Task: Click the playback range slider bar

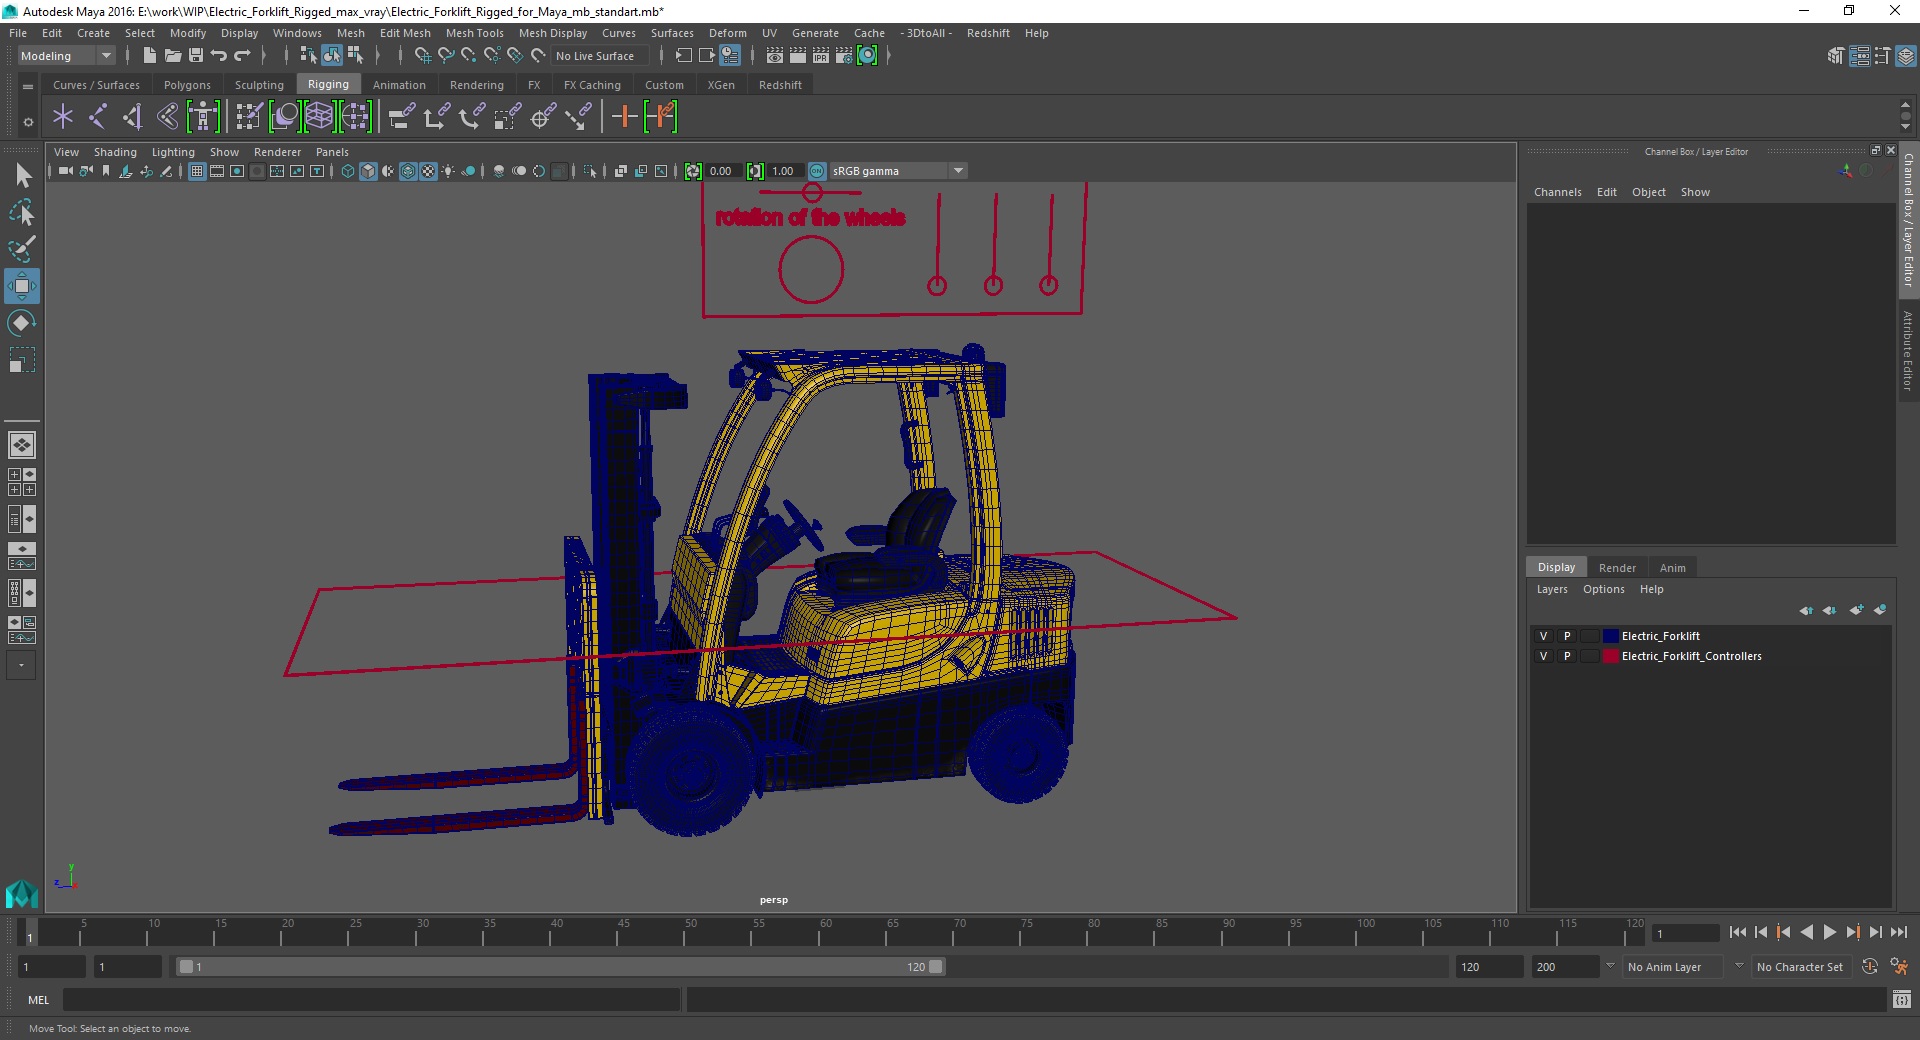Action: pos(560,967)
